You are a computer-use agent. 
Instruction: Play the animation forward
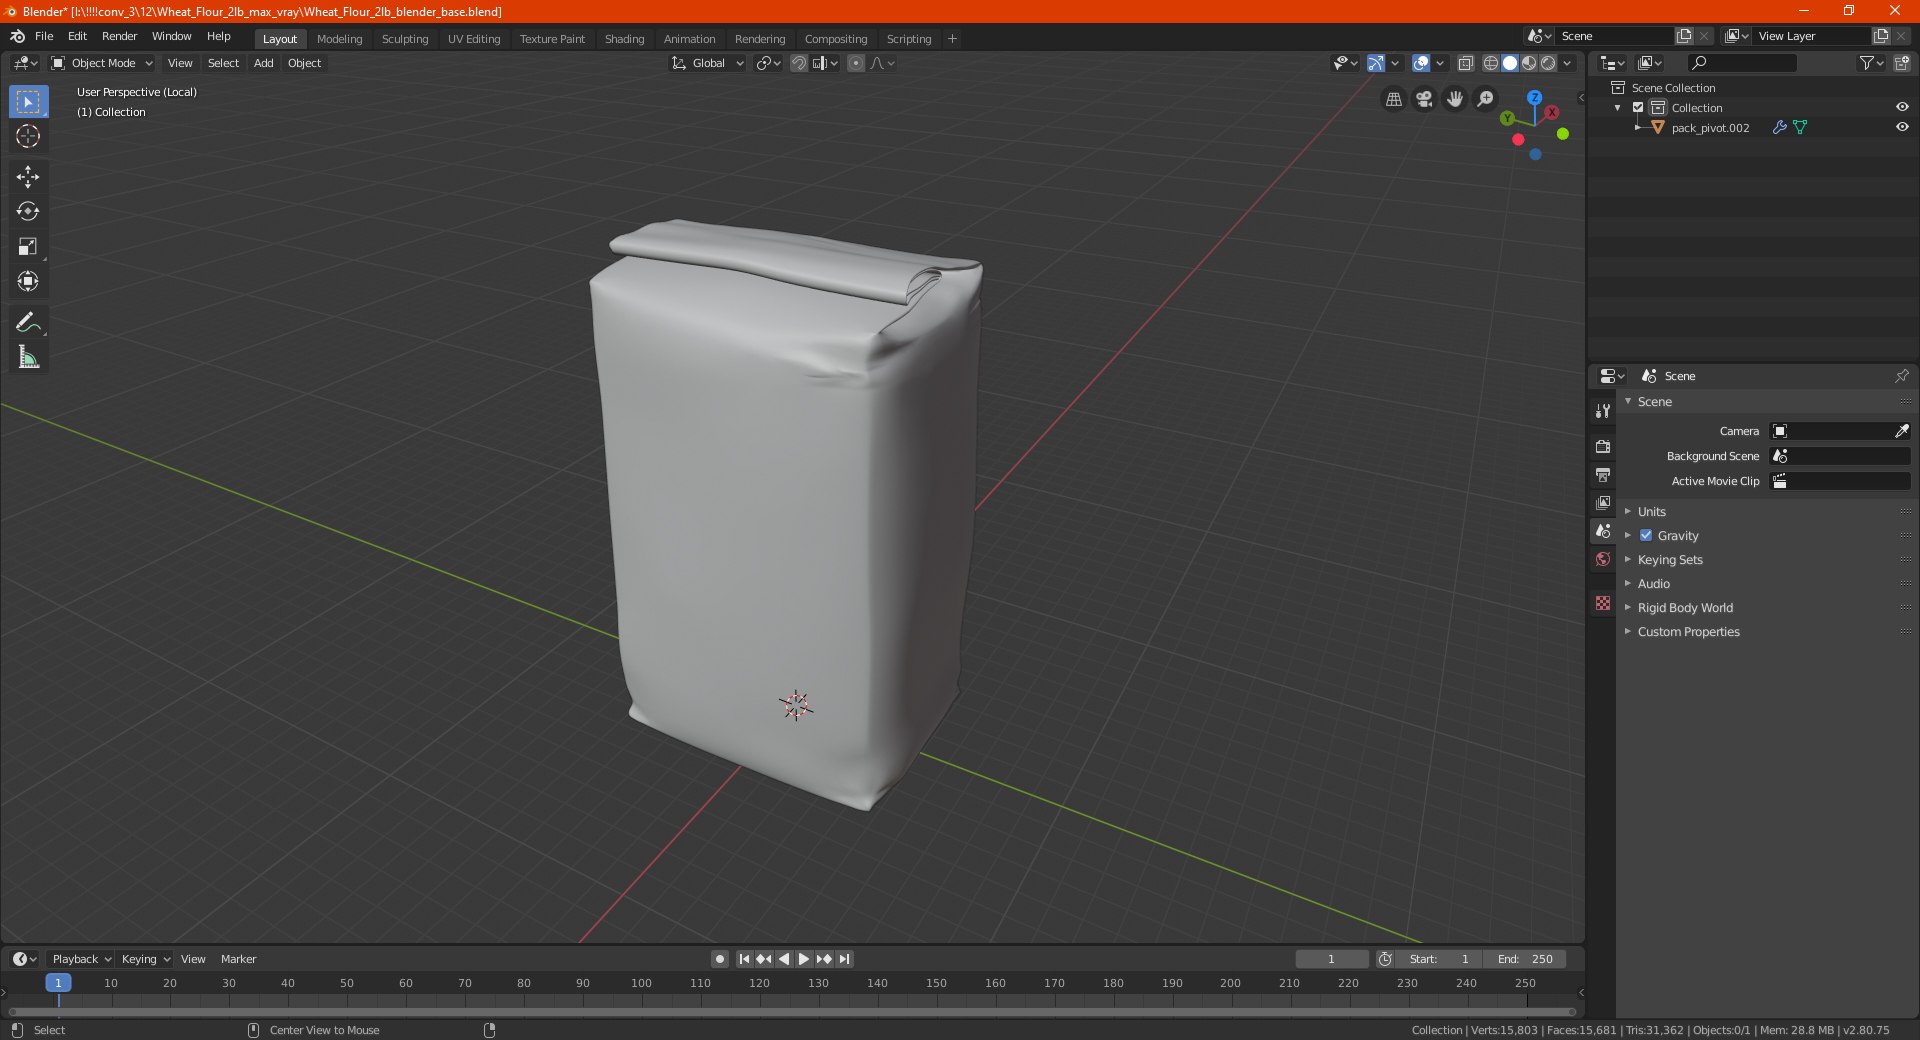pyautogui.click(x=804, y=959)
